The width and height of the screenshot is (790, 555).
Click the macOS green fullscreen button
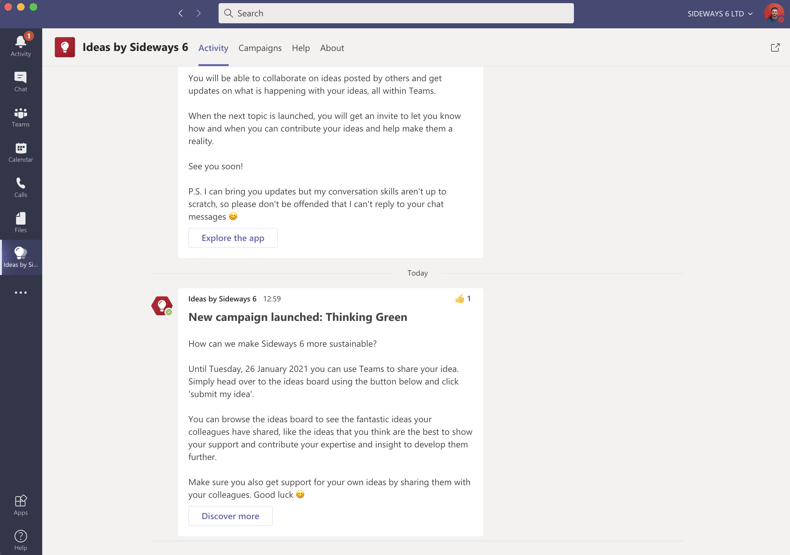[33, 7]
